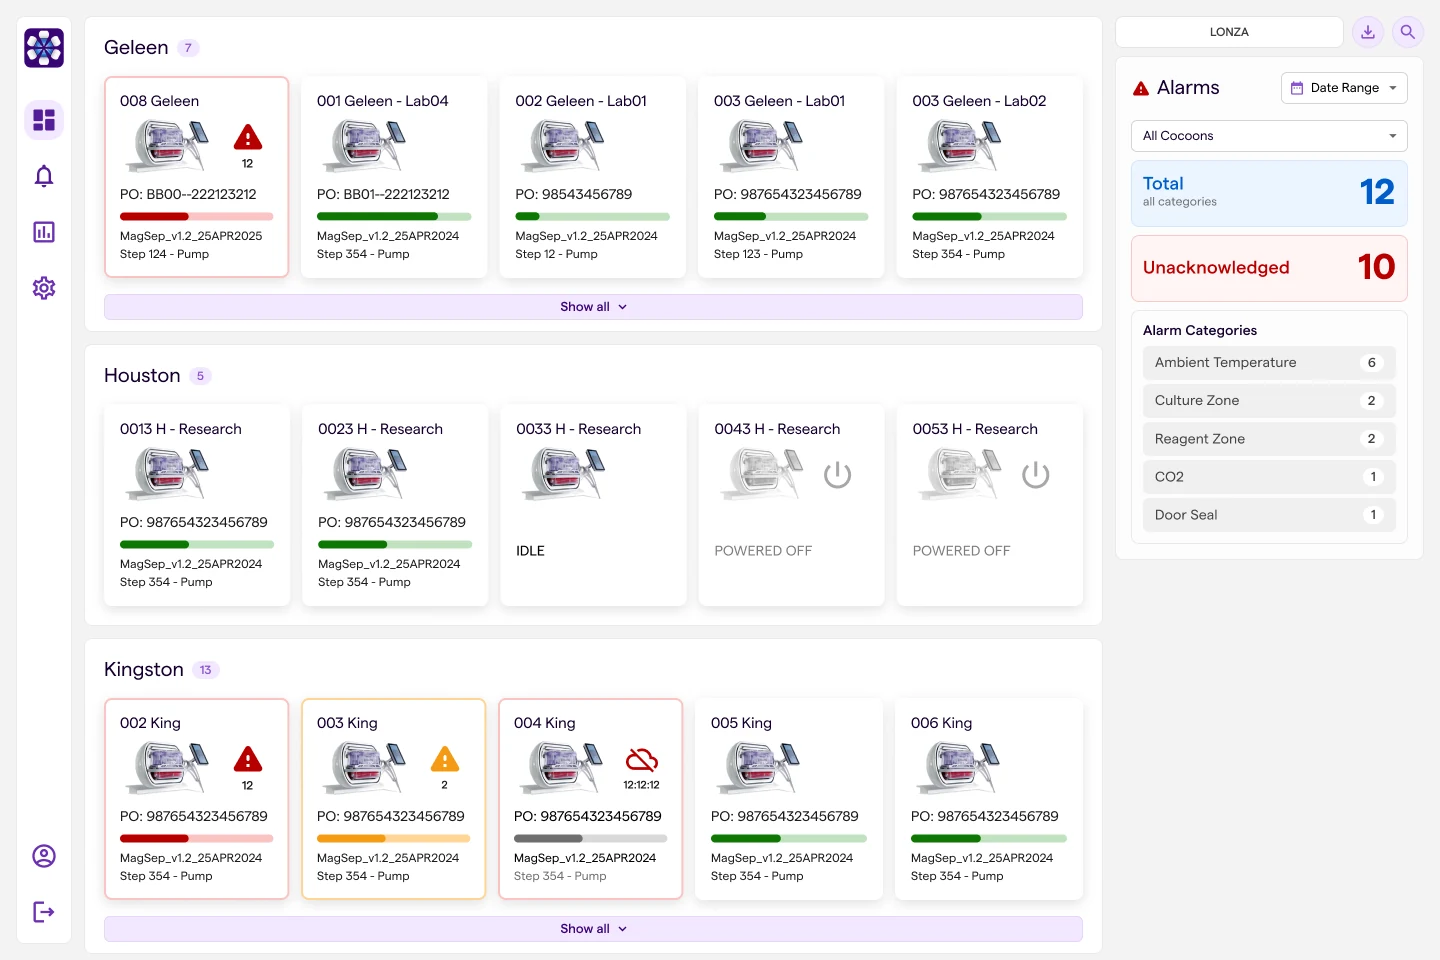Click the power icon on 0053 H - Research

click(1036, 475)
